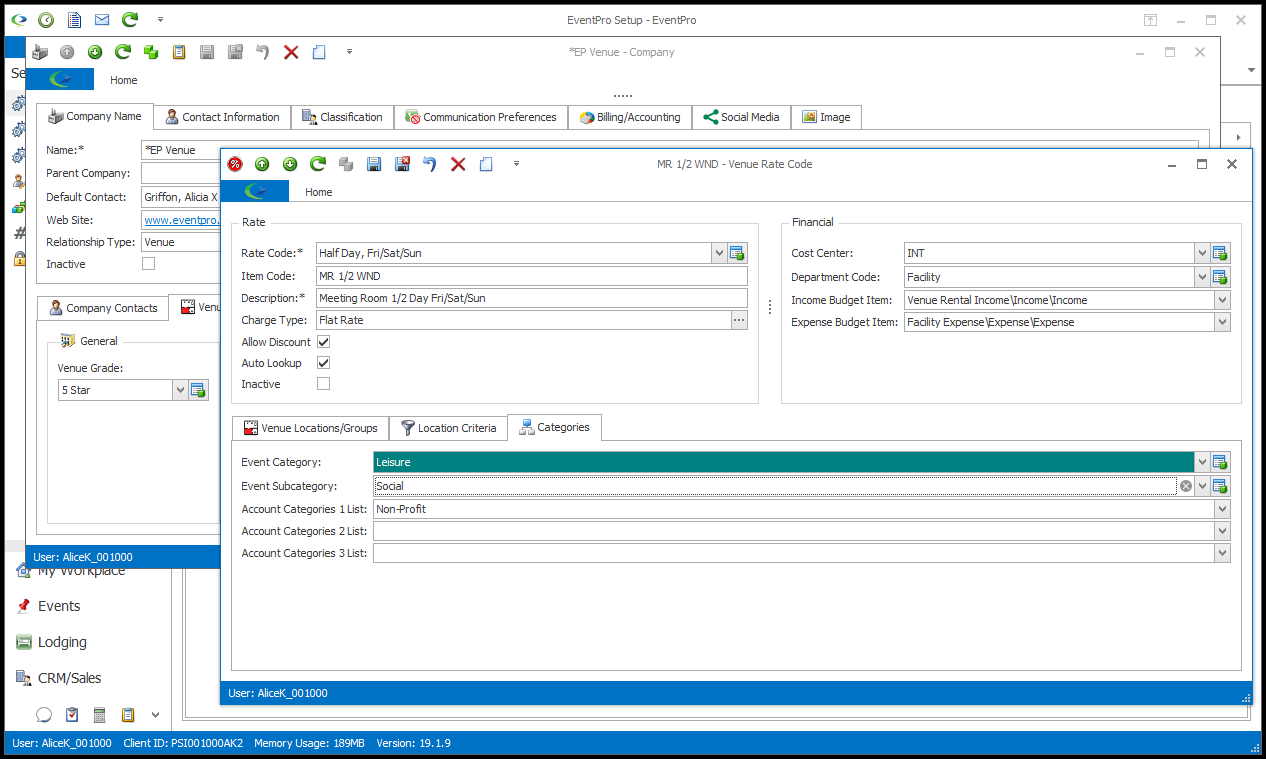Clear the Event Subcategory value
The image size is (1266, 759).
pyautogui.click(x=1186, y=486)
